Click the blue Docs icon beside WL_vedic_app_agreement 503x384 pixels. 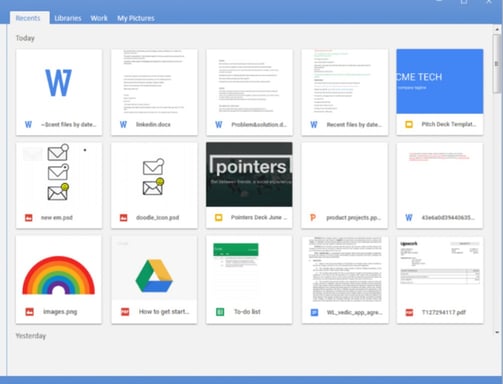tap(314, 312)
